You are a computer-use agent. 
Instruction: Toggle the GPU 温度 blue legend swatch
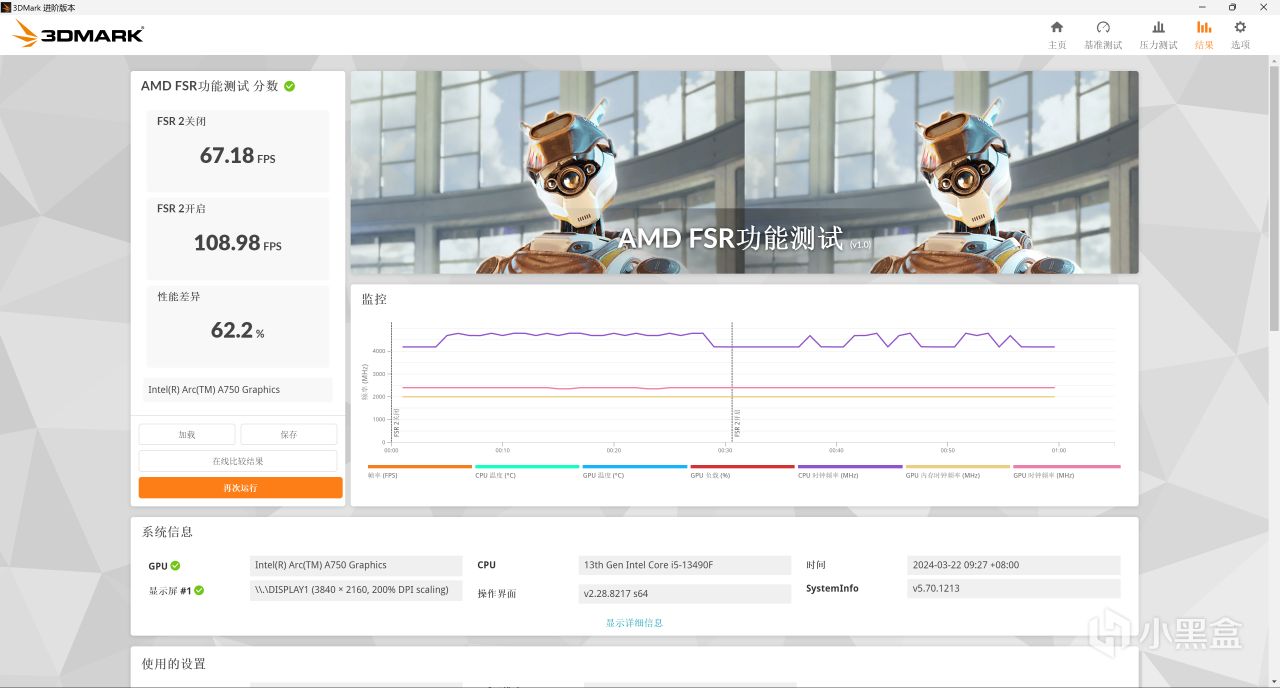pyautogui.click(x=635, y=467)
